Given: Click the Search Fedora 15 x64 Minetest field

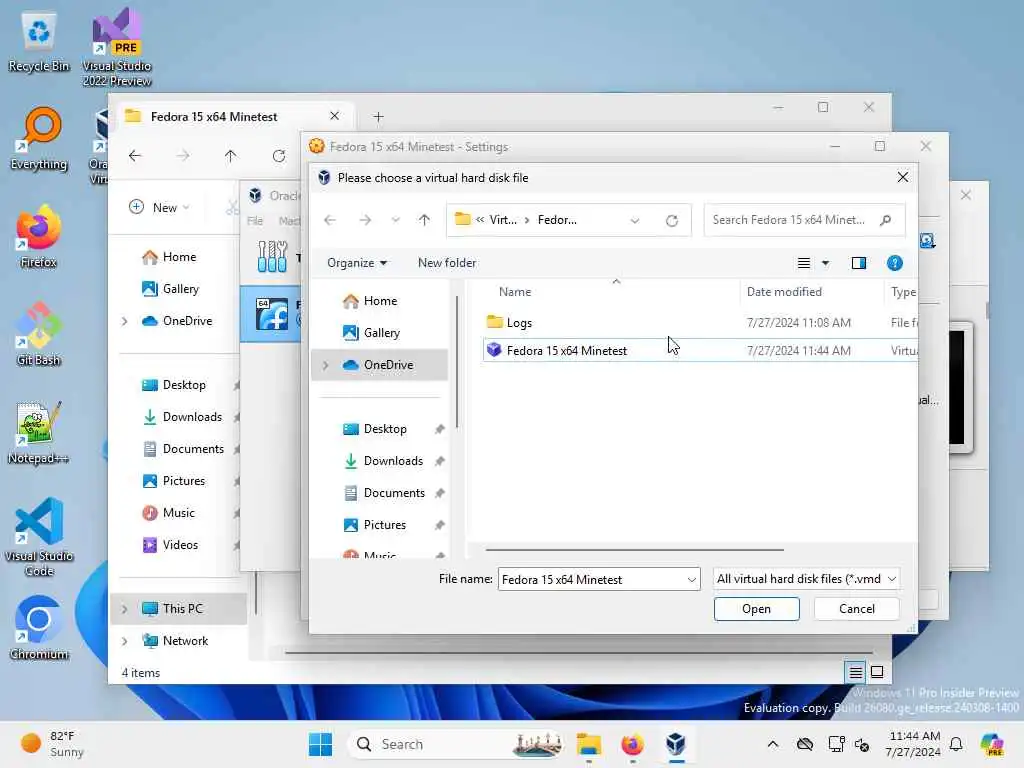Looking at the screenshot, I should (790, 220).
